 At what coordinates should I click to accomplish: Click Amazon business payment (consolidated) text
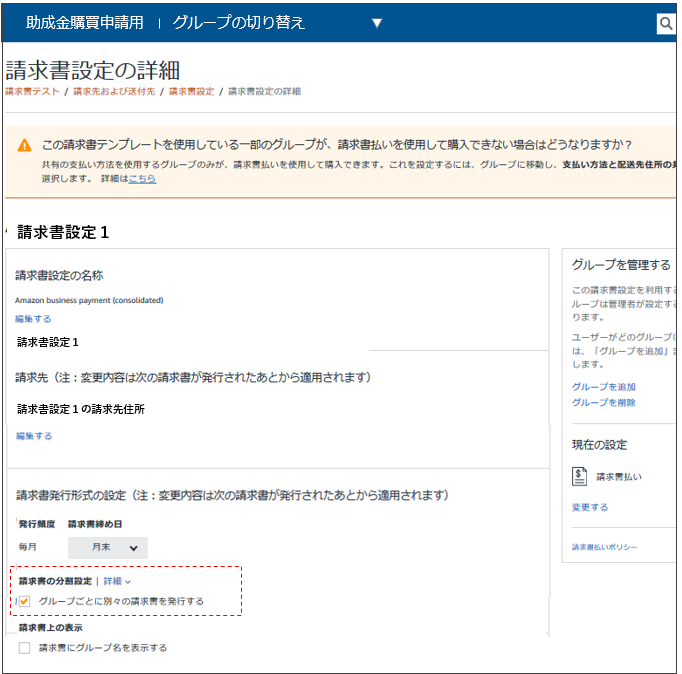(x=89, y=300)
